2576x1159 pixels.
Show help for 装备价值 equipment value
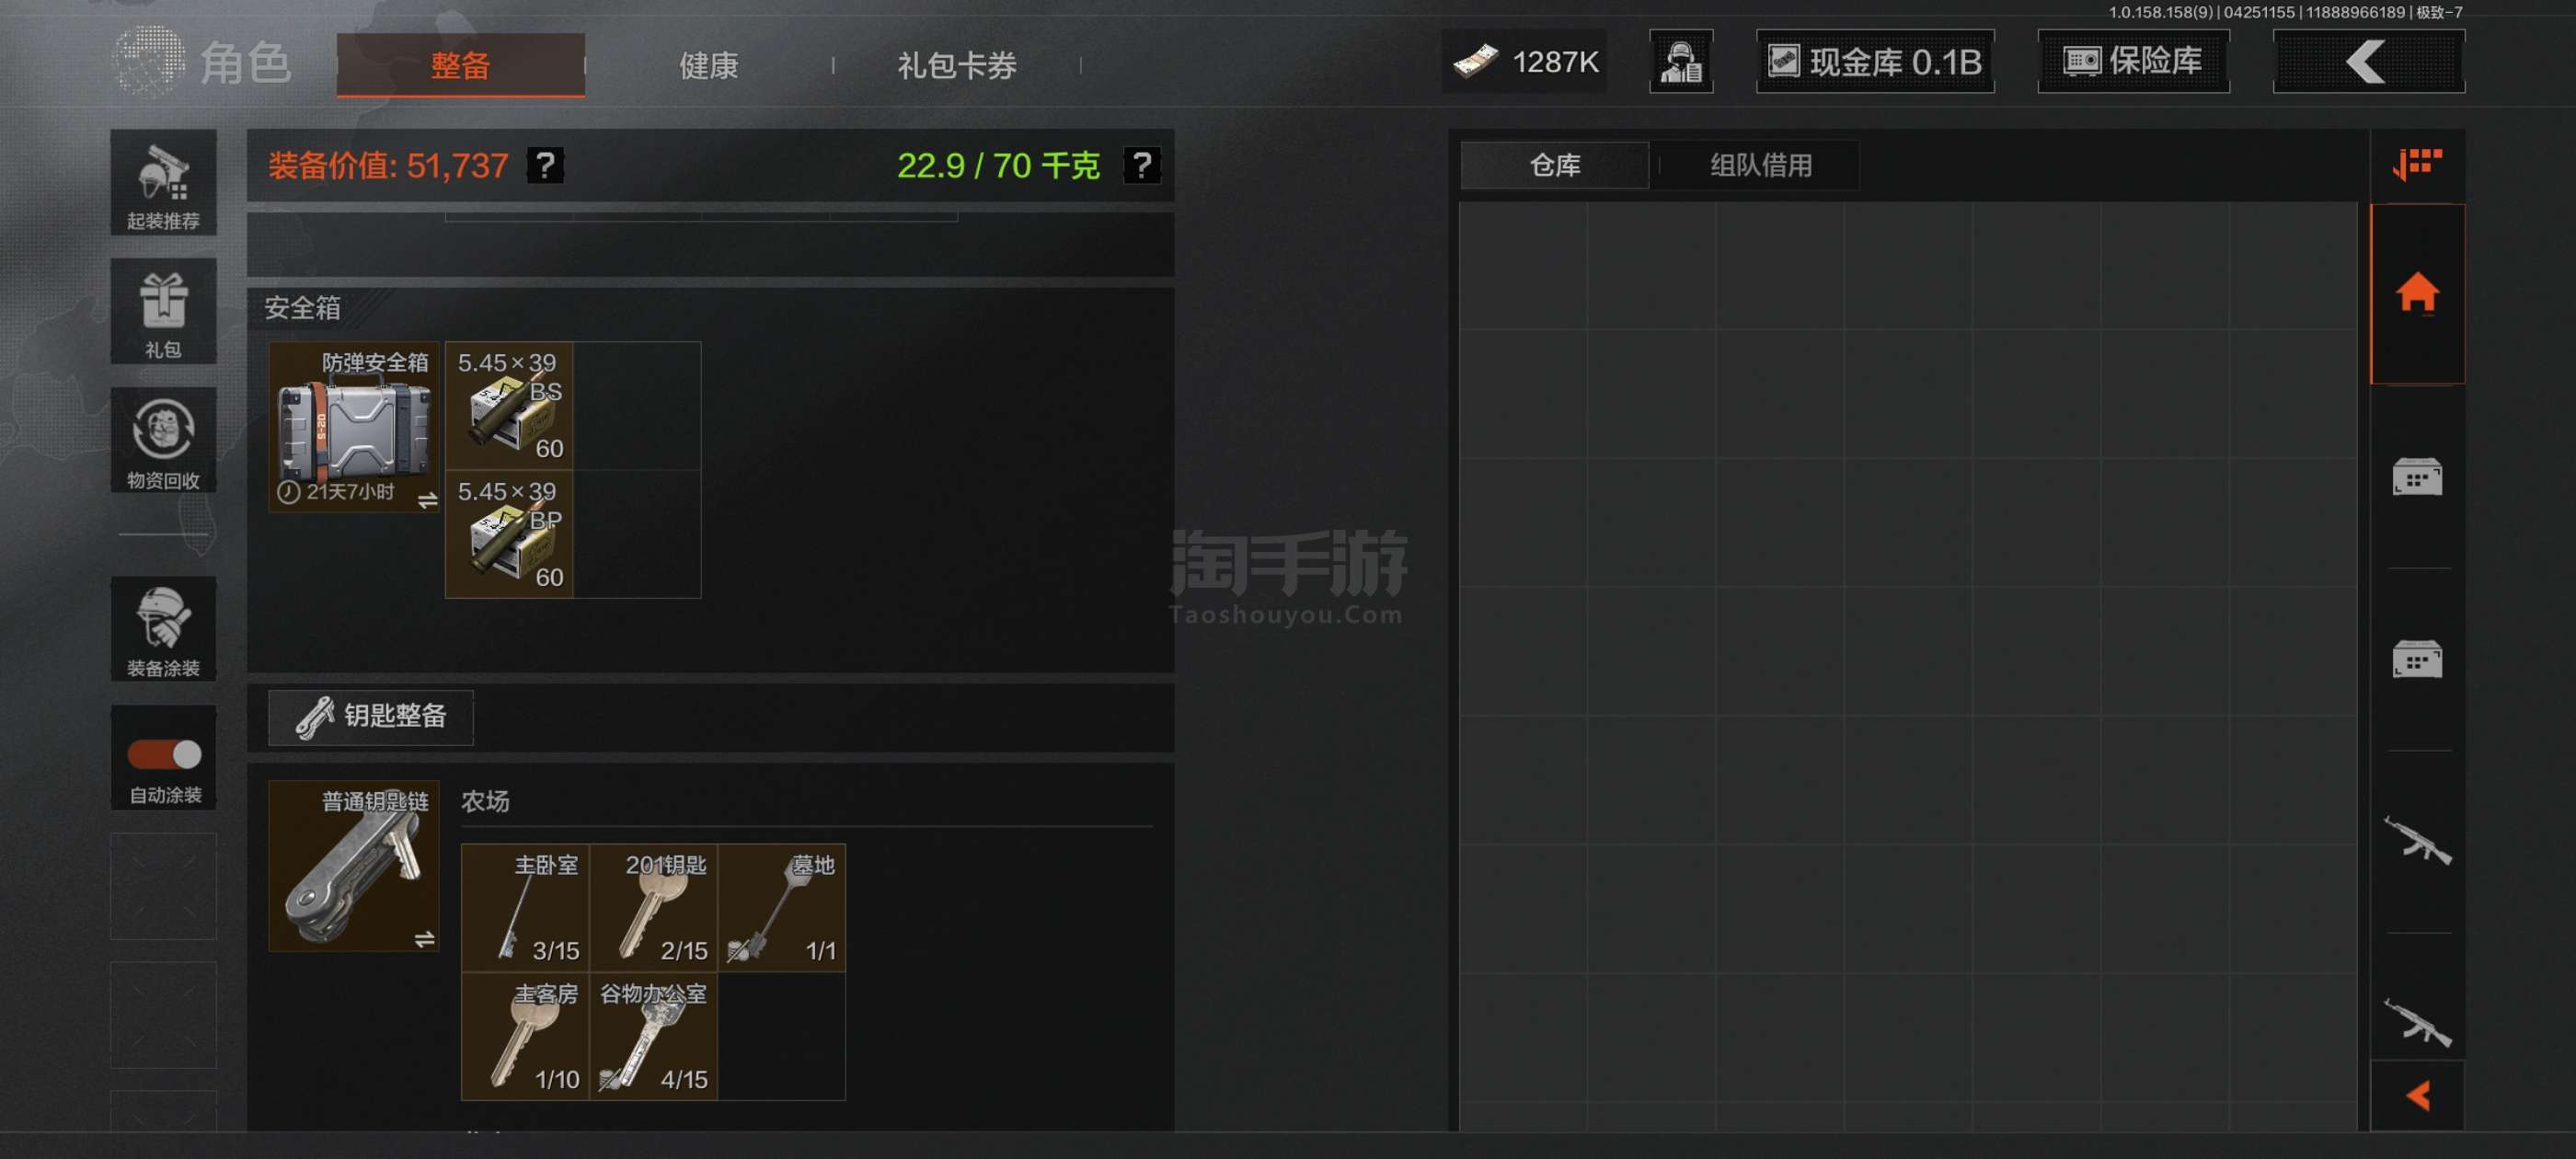pyautogui.click(x=546, y=165)
